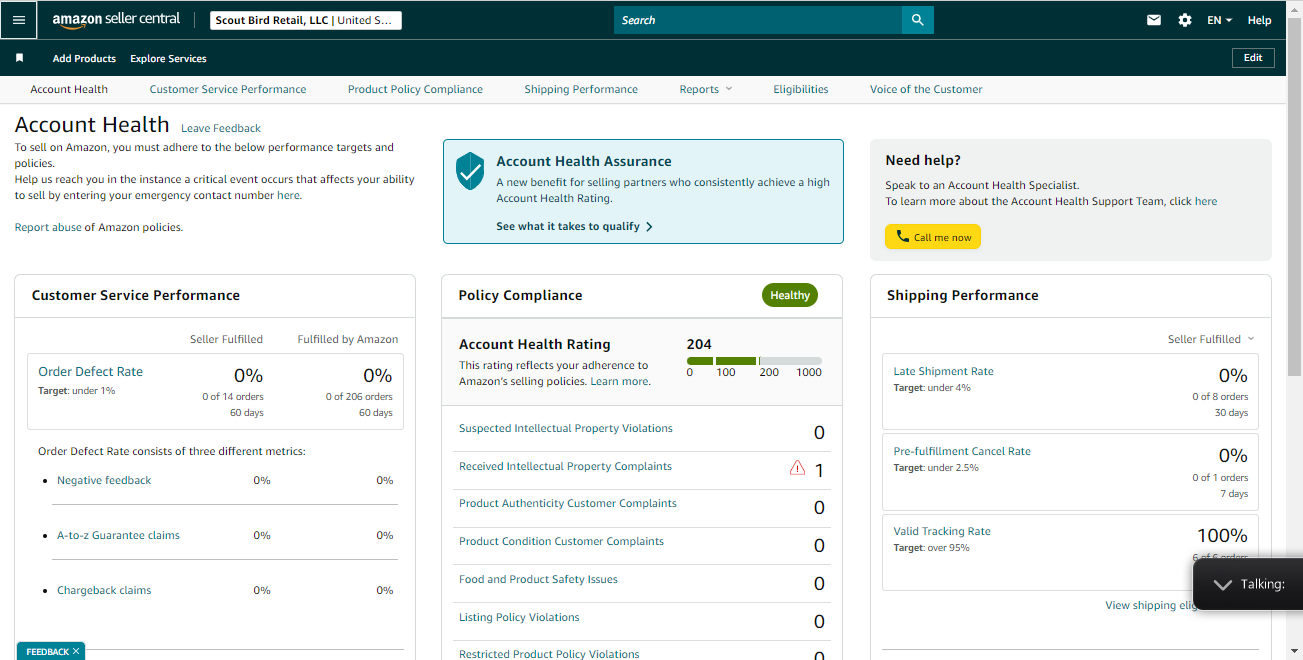
Task: Open the mail messages icon
Action: (x=1154, y=20)
